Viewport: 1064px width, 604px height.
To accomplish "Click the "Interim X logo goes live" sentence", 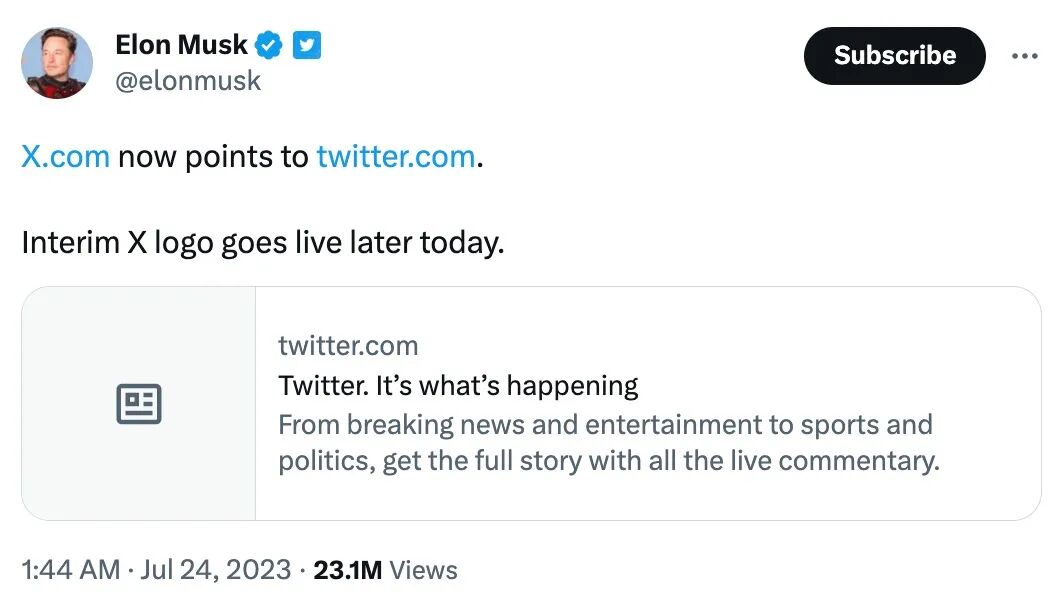I will click(263, 242).
